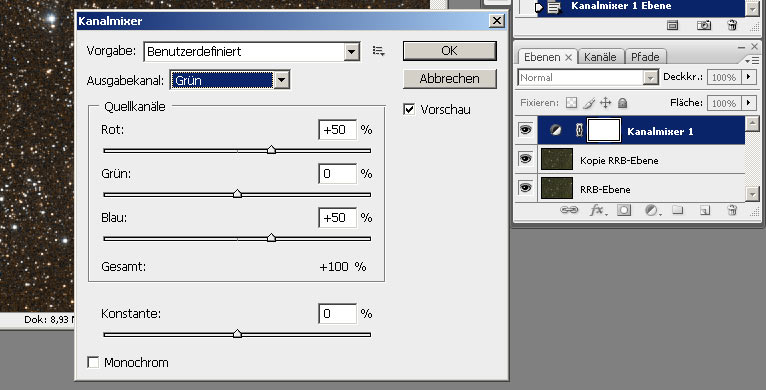Confirm the Kanalmixer with OK
The width and height of the screenshot is (766, 390).
(449, 51)
